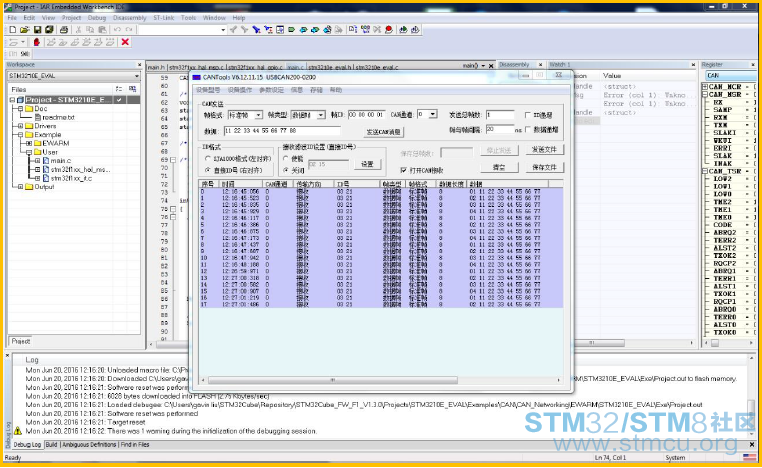Open the STM3210E_EVAL workspace configuration dropdown
Viewport: 762px width, 468px height.
click(74, 76)
